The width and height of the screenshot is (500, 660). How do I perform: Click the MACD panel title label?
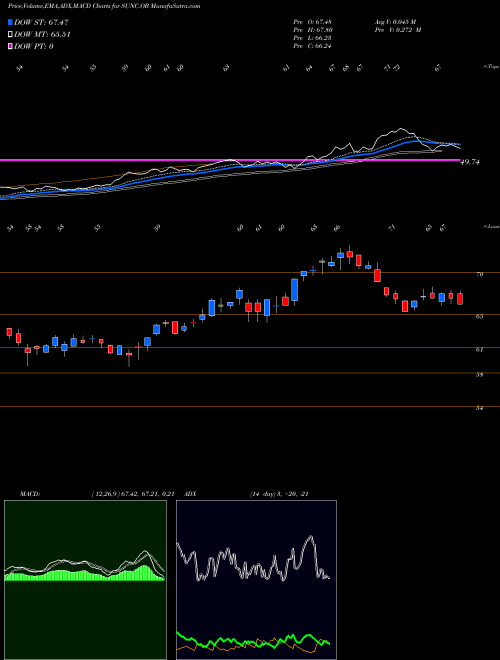tap(29, 494)
